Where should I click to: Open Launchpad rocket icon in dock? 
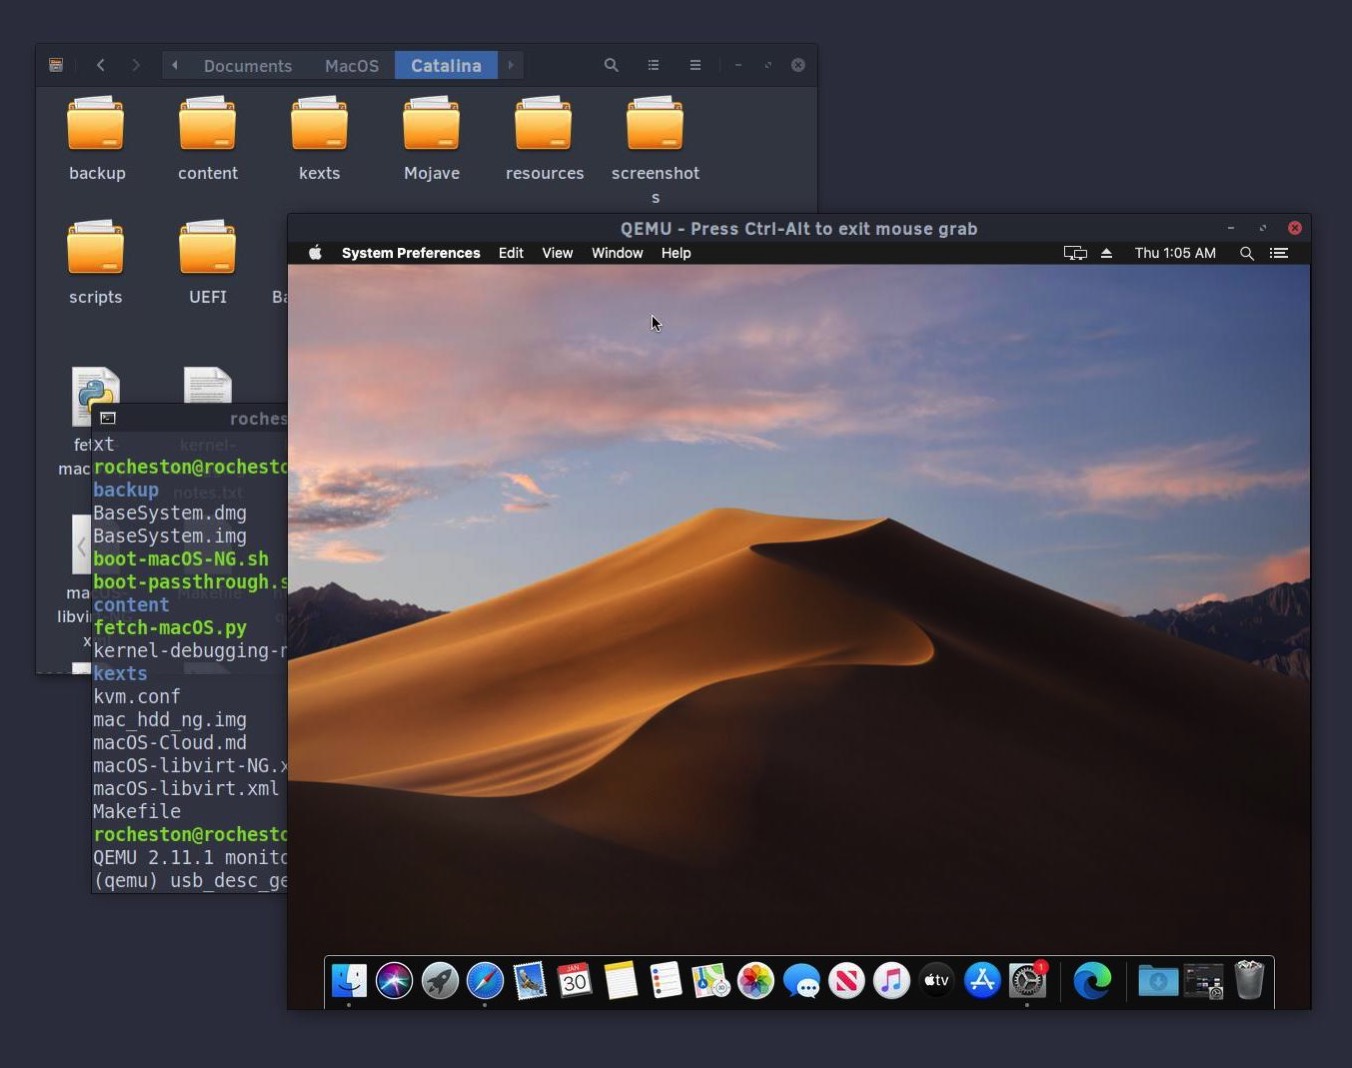440,981
